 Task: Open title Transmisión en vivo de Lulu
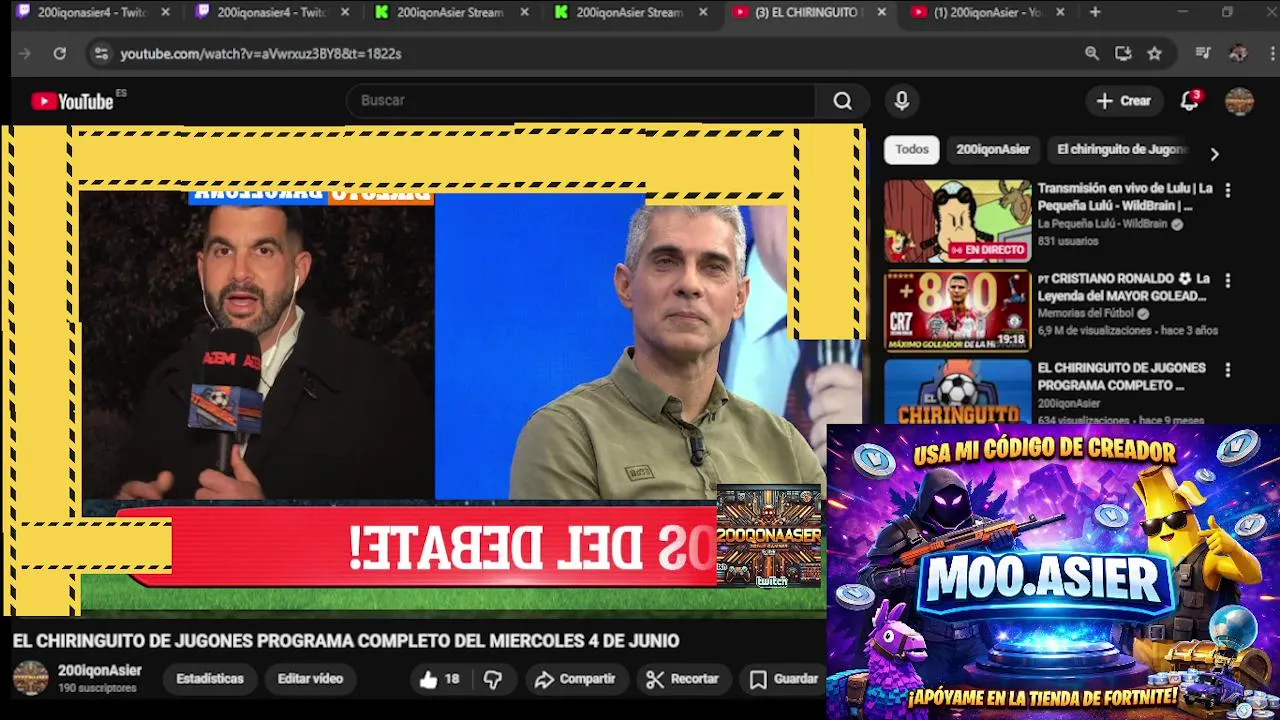[x=1125, y=197]
